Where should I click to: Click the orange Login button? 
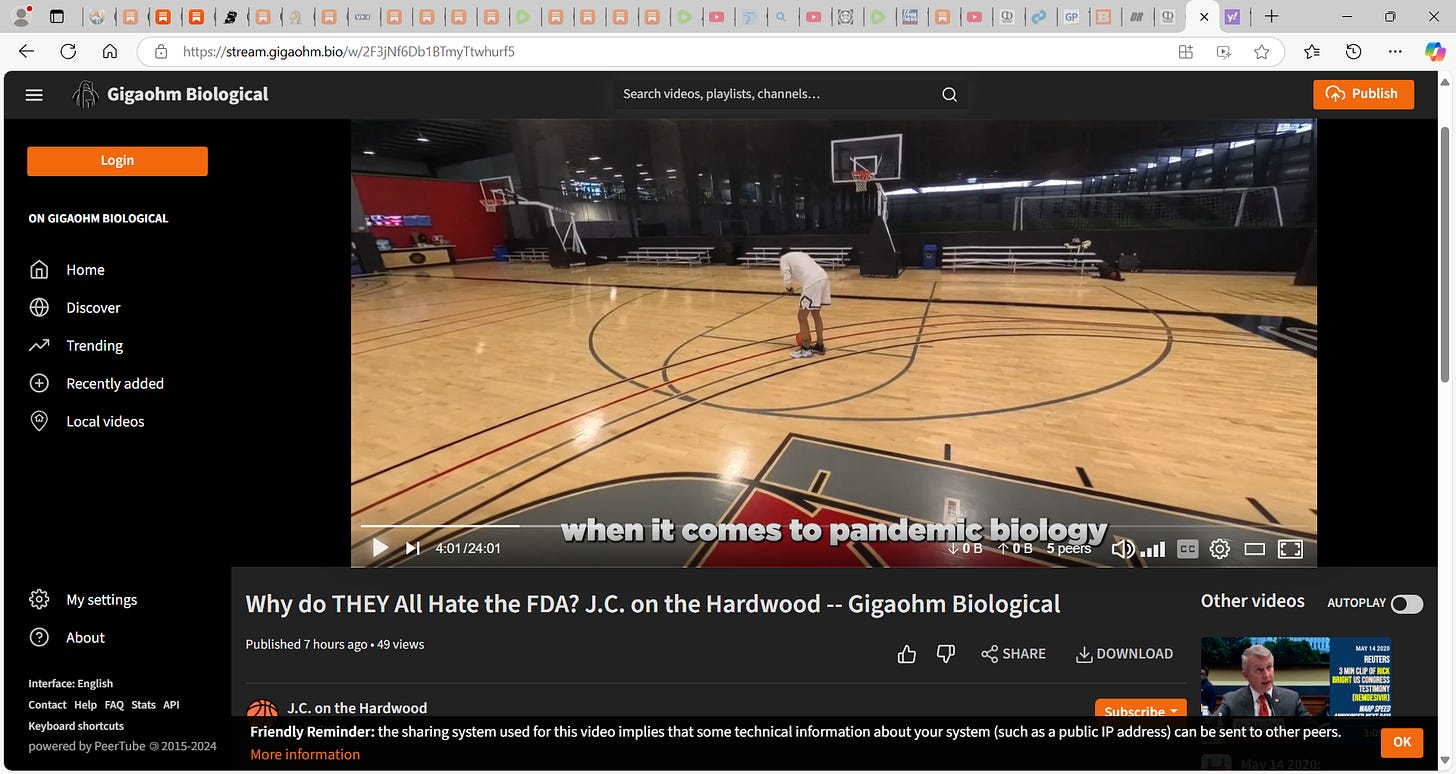click(117, 161)
